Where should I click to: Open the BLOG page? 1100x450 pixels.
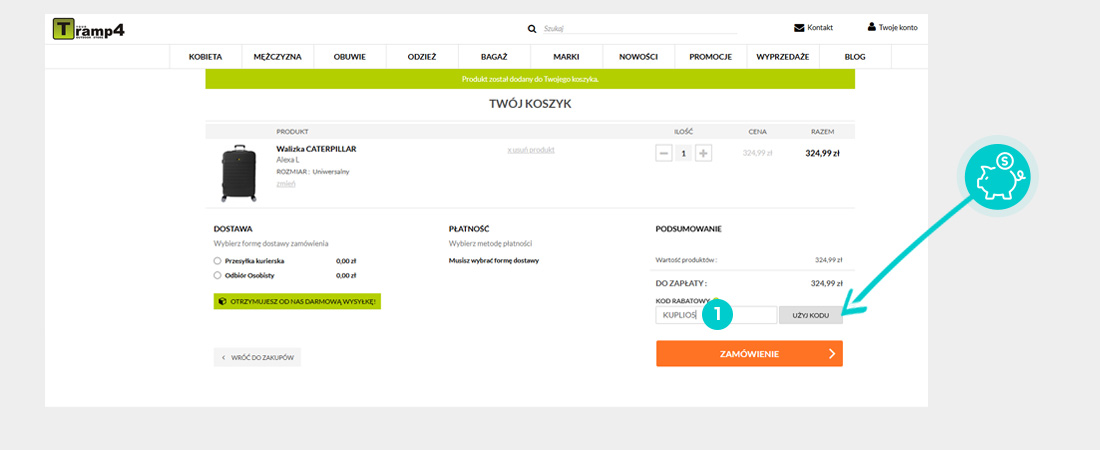[x=854, y=57]
